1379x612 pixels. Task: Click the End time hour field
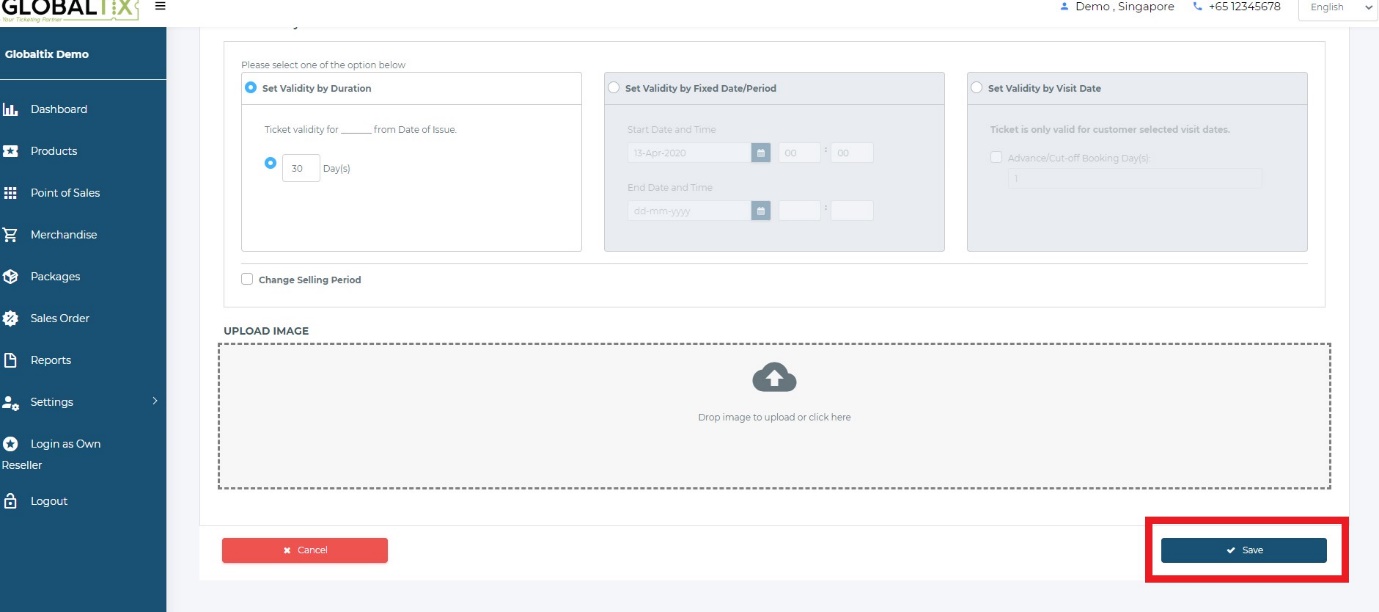[800, 211]
